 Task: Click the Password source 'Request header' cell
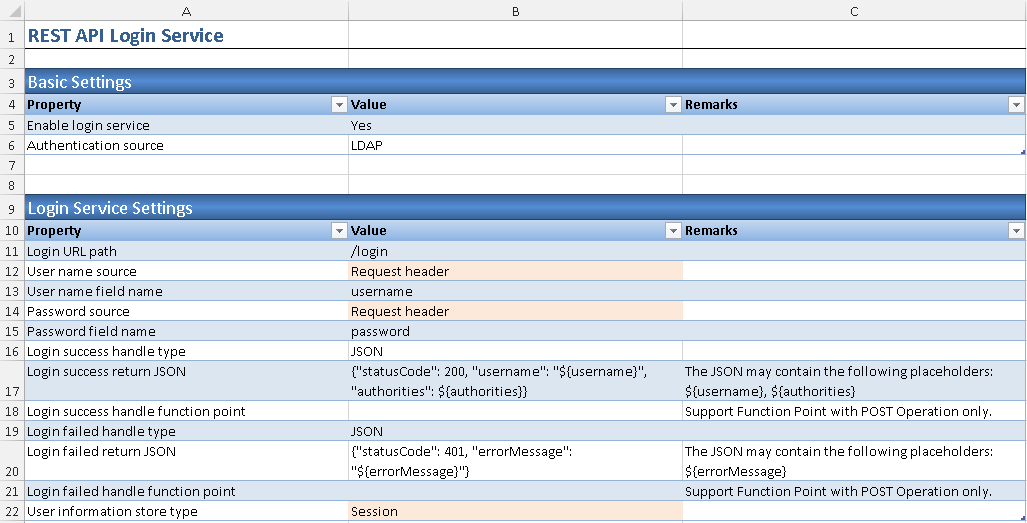click(515, 311)
